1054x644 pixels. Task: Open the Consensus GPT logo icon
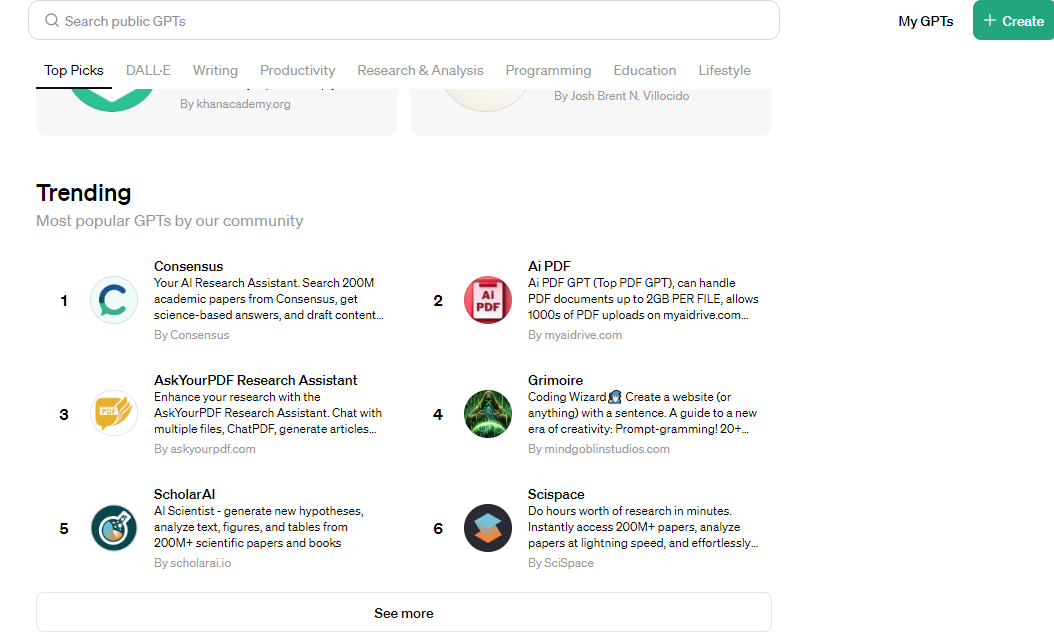coord(114,300)
